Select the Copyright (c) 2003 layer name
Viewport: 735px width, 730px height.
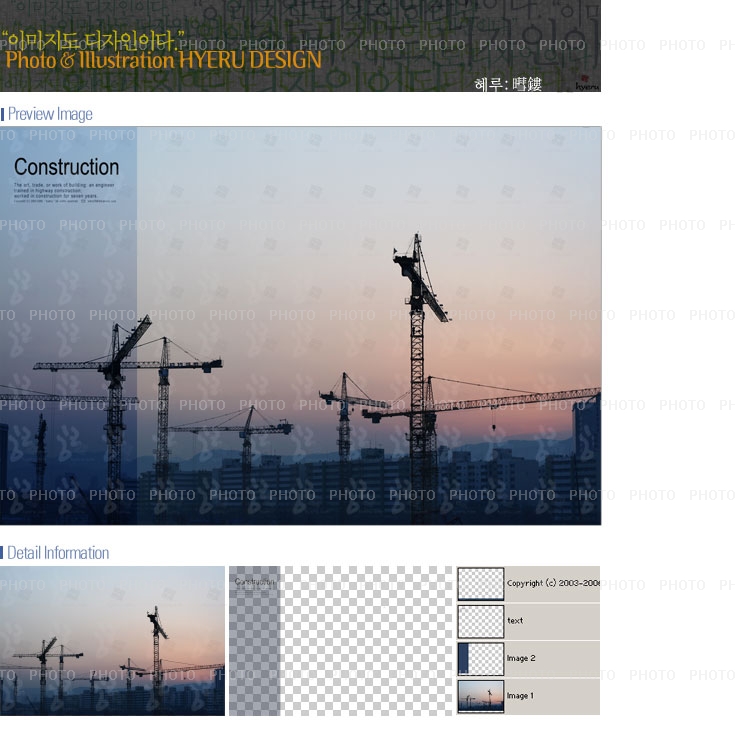click(x=552, y=584)
